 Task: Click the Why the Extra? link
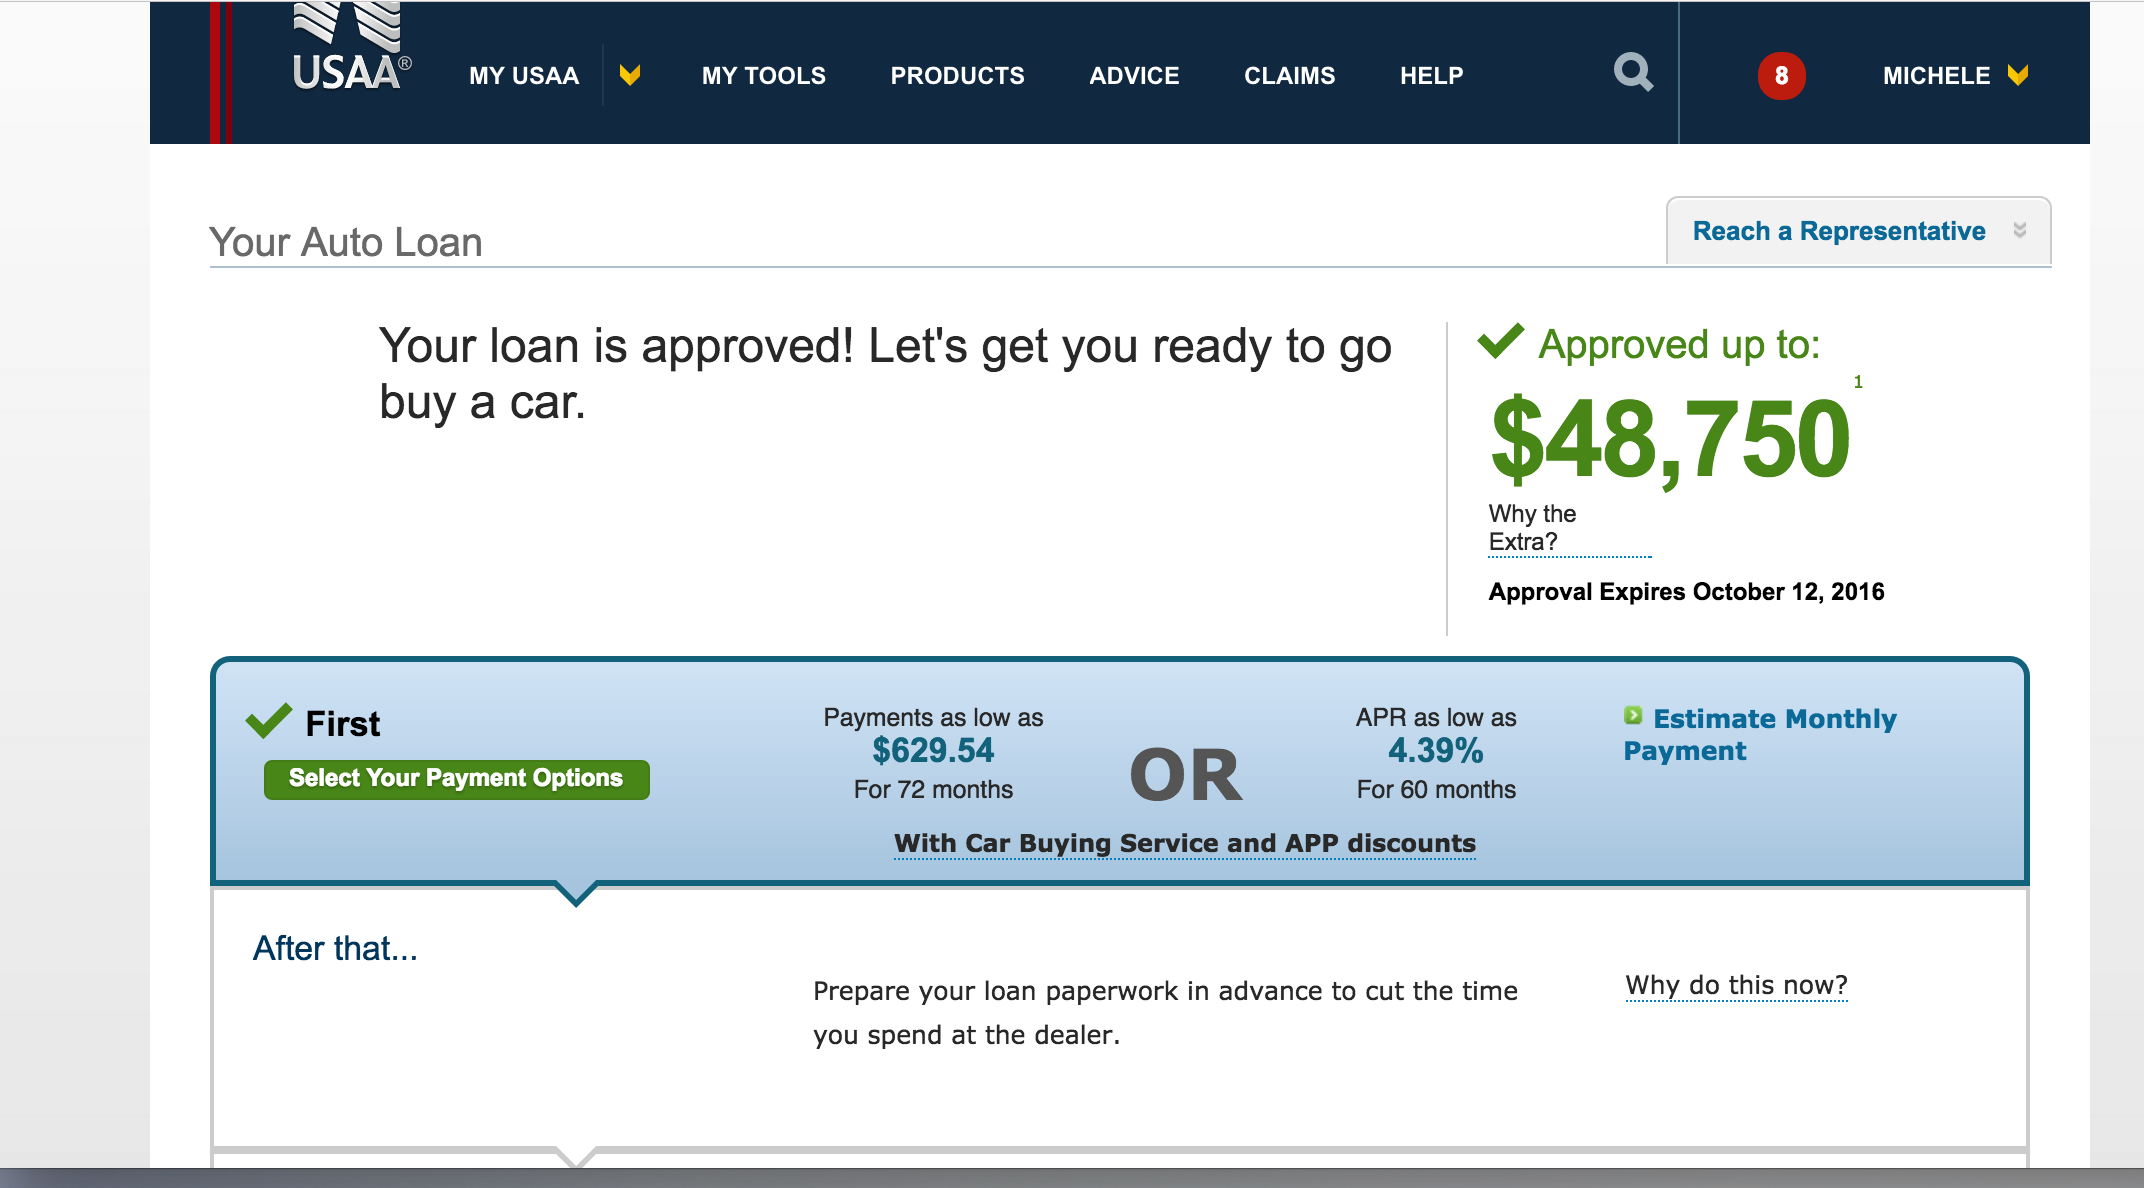point(1531,528)
